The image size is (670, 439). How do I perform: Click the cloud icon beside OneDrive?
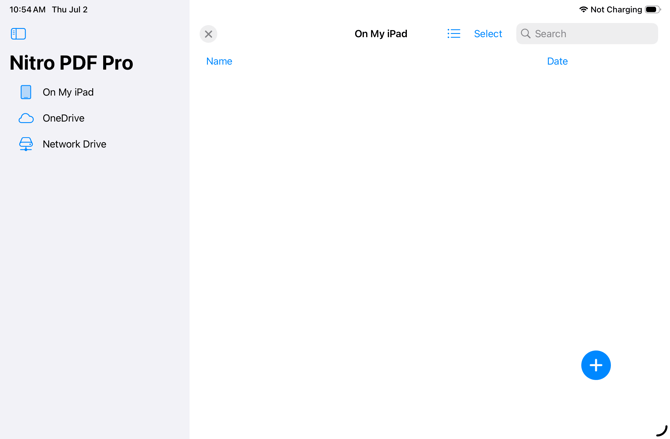[x=26, y=118]
